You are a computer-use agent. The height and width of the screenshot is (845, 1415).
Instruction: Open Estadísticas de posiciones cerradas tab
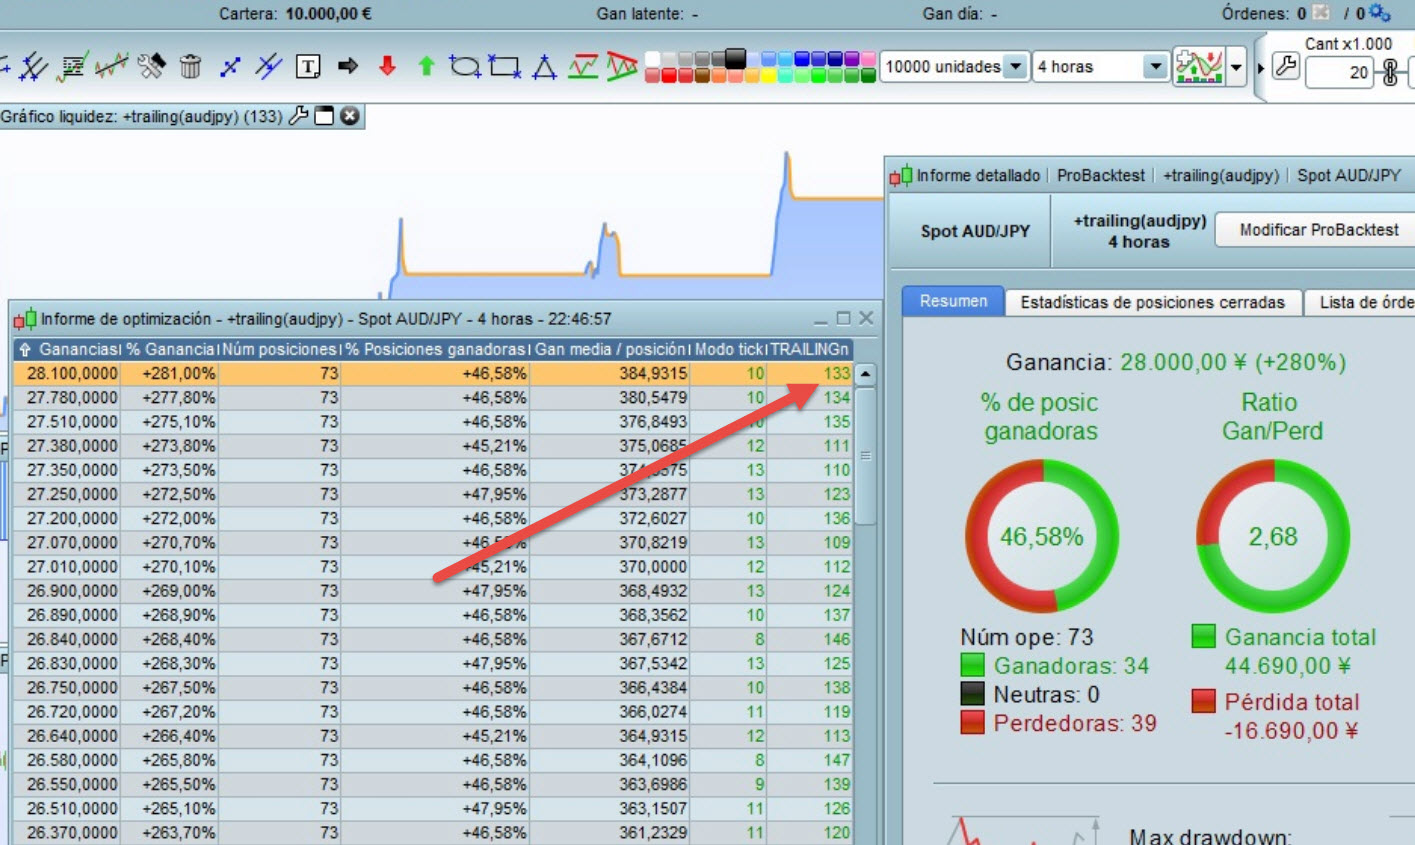pos(1153,302)
